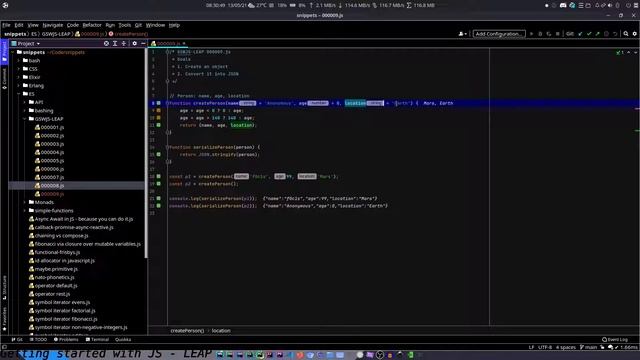This screenshot has width=640, height=360.
Task: Click the Git push arrow icon
Action: (598, 34)
